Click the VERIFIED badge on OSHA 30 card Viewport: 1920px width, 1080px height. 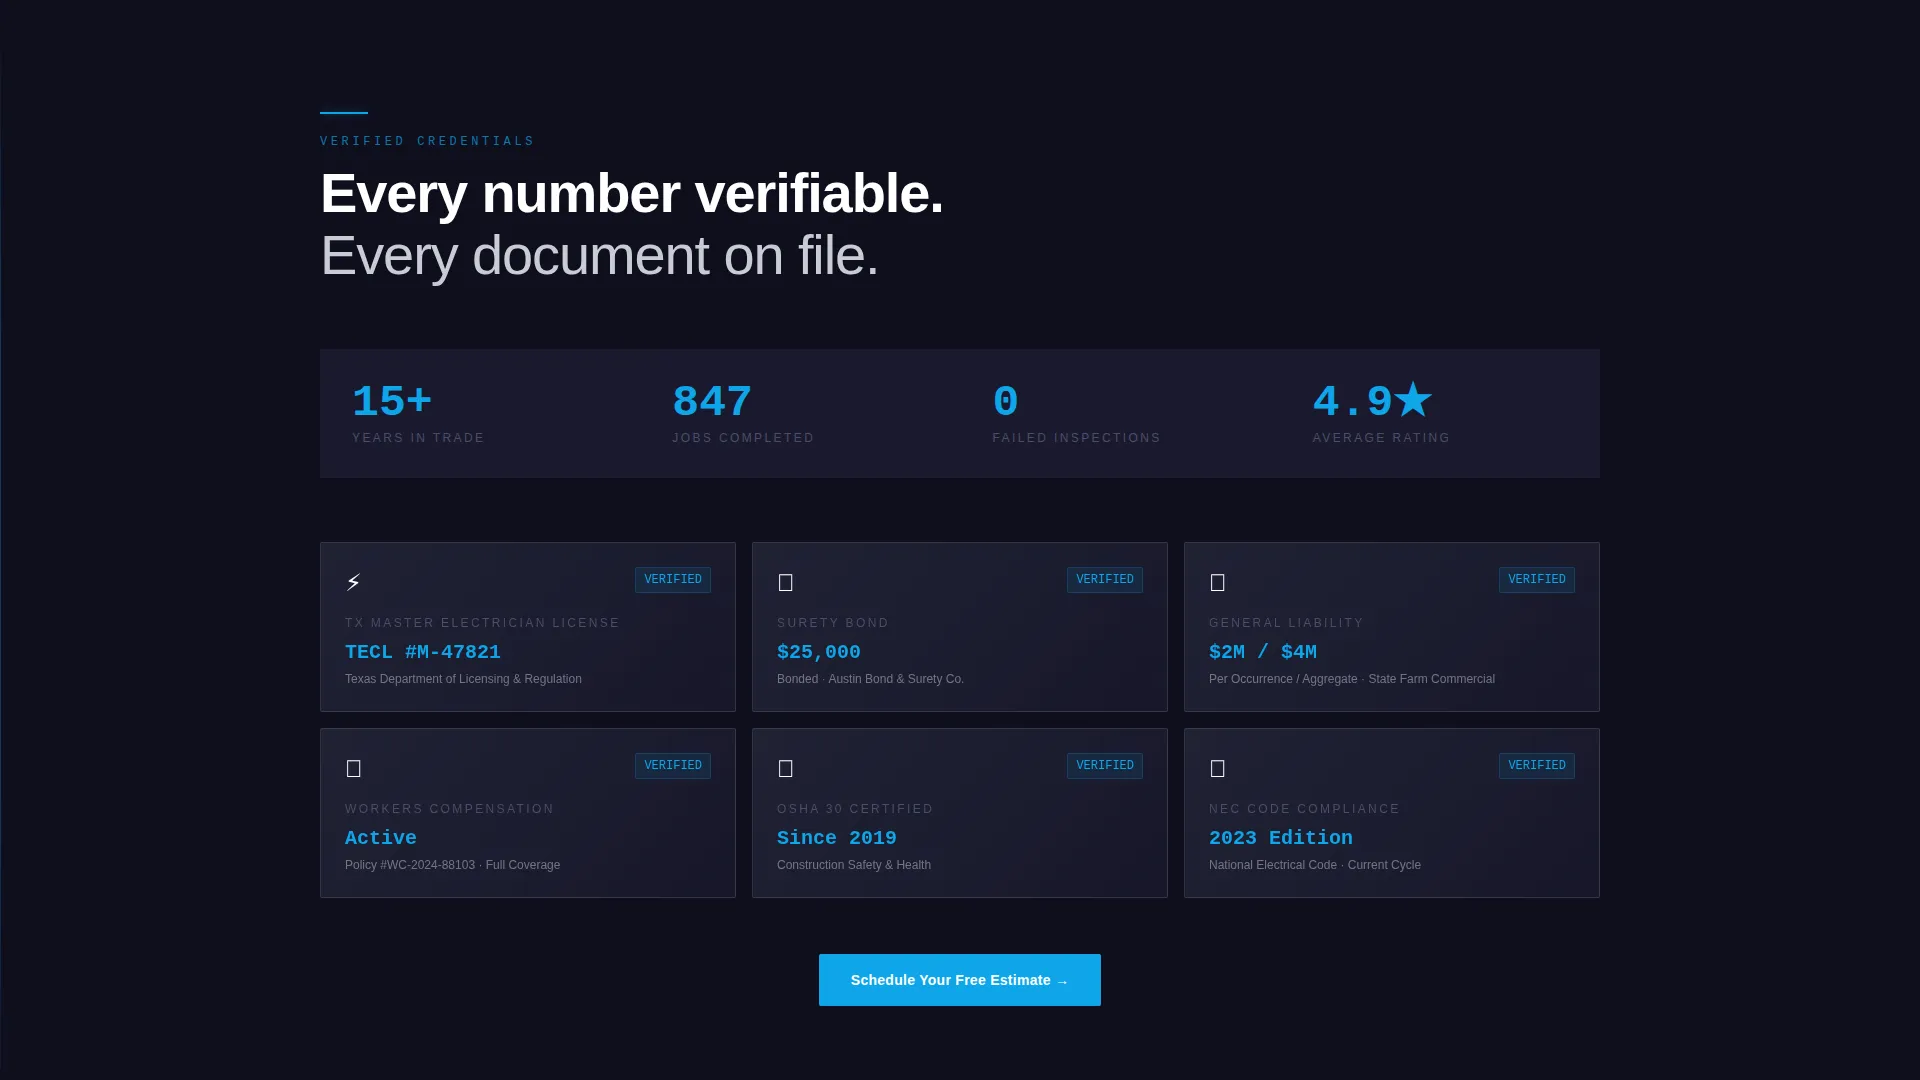point(1105,766)
